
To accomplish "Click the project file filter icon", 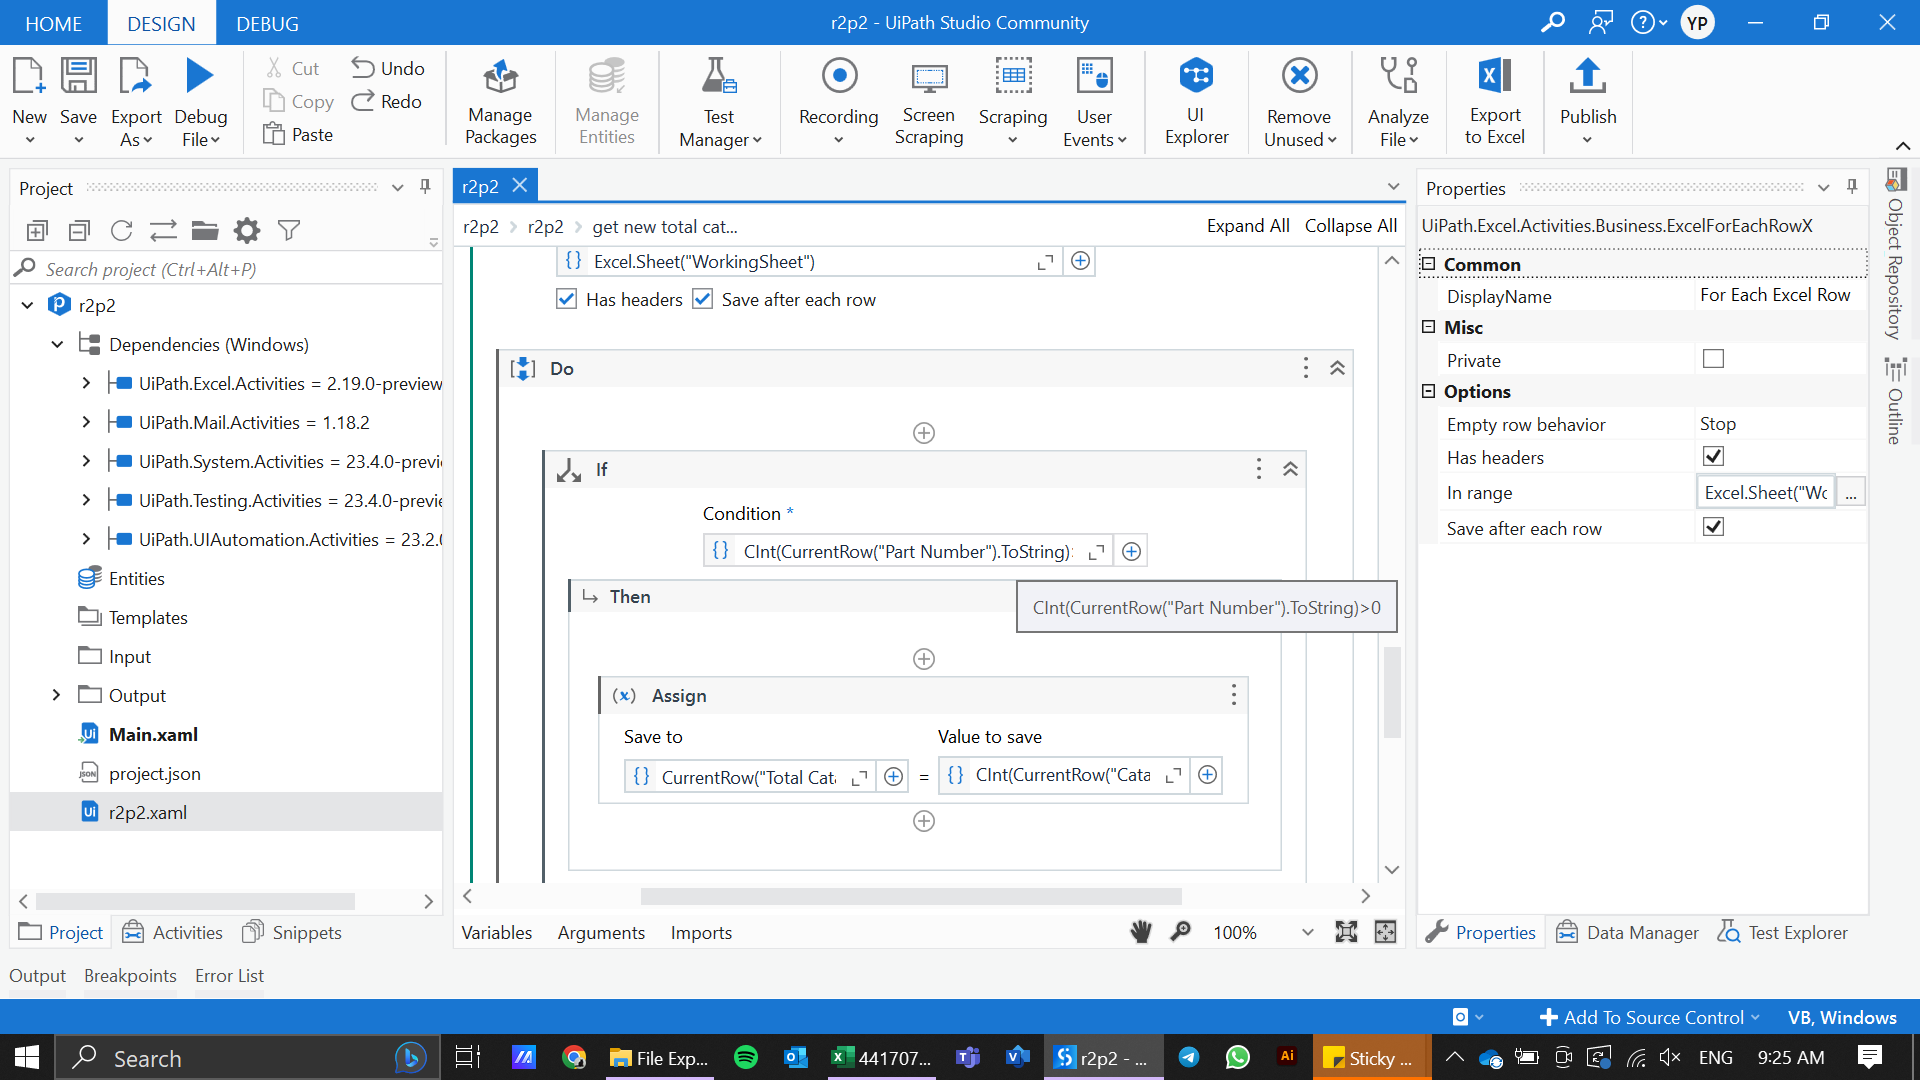I will [289, 231].
